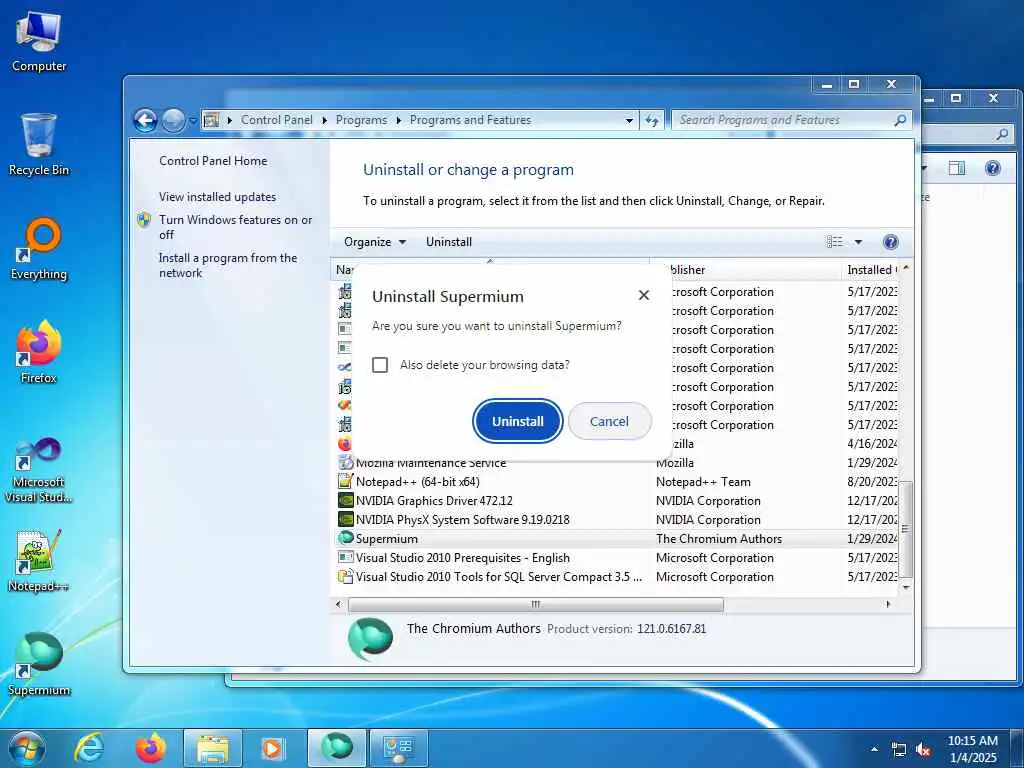Open the Windows Start menu orb
This screenshot has height=768, width=1024.
click(26, 748)
